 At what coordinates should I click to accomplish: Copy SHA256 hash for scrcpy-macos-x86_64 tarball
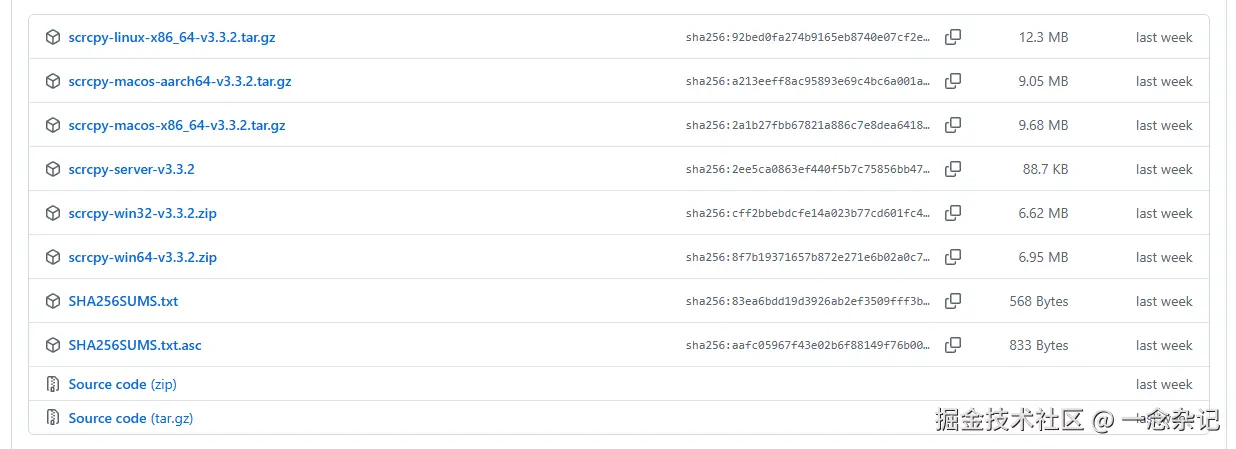coord(953,125)
